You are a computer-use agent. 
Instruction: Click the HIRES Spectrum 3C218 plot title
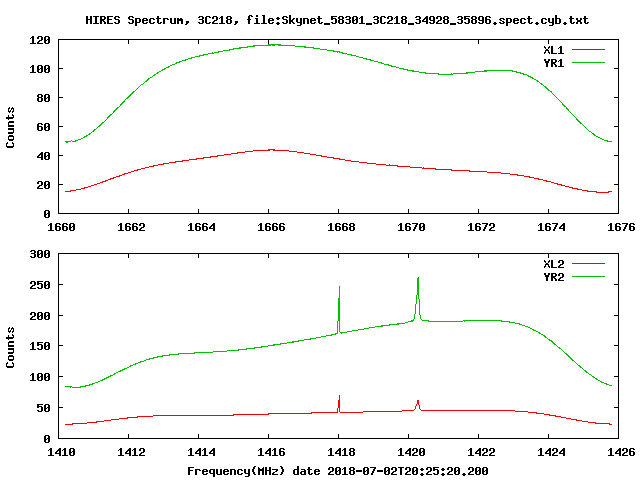337,20
